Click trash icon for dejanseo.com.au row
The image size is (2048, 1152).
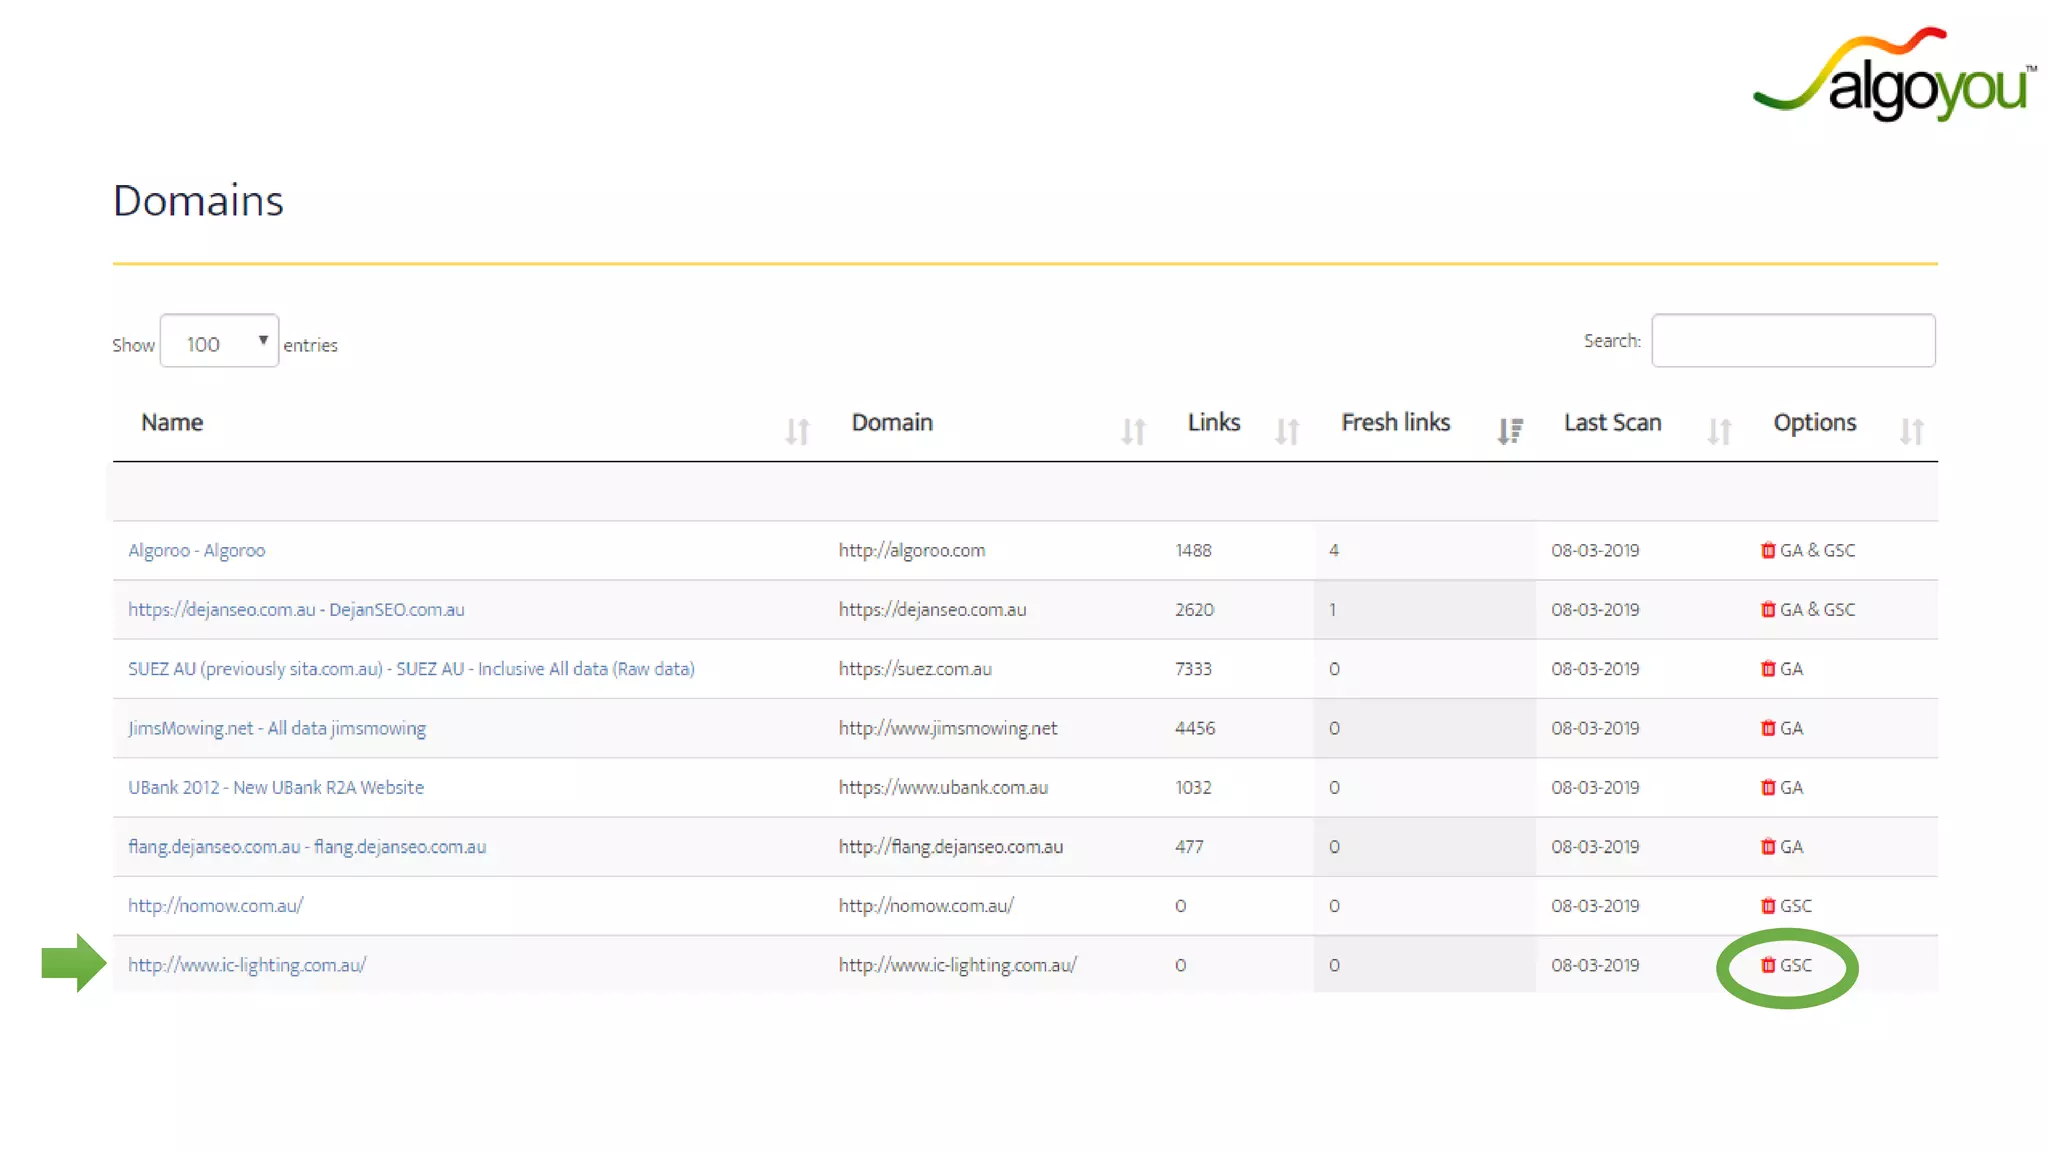(x=1767, y=609)
